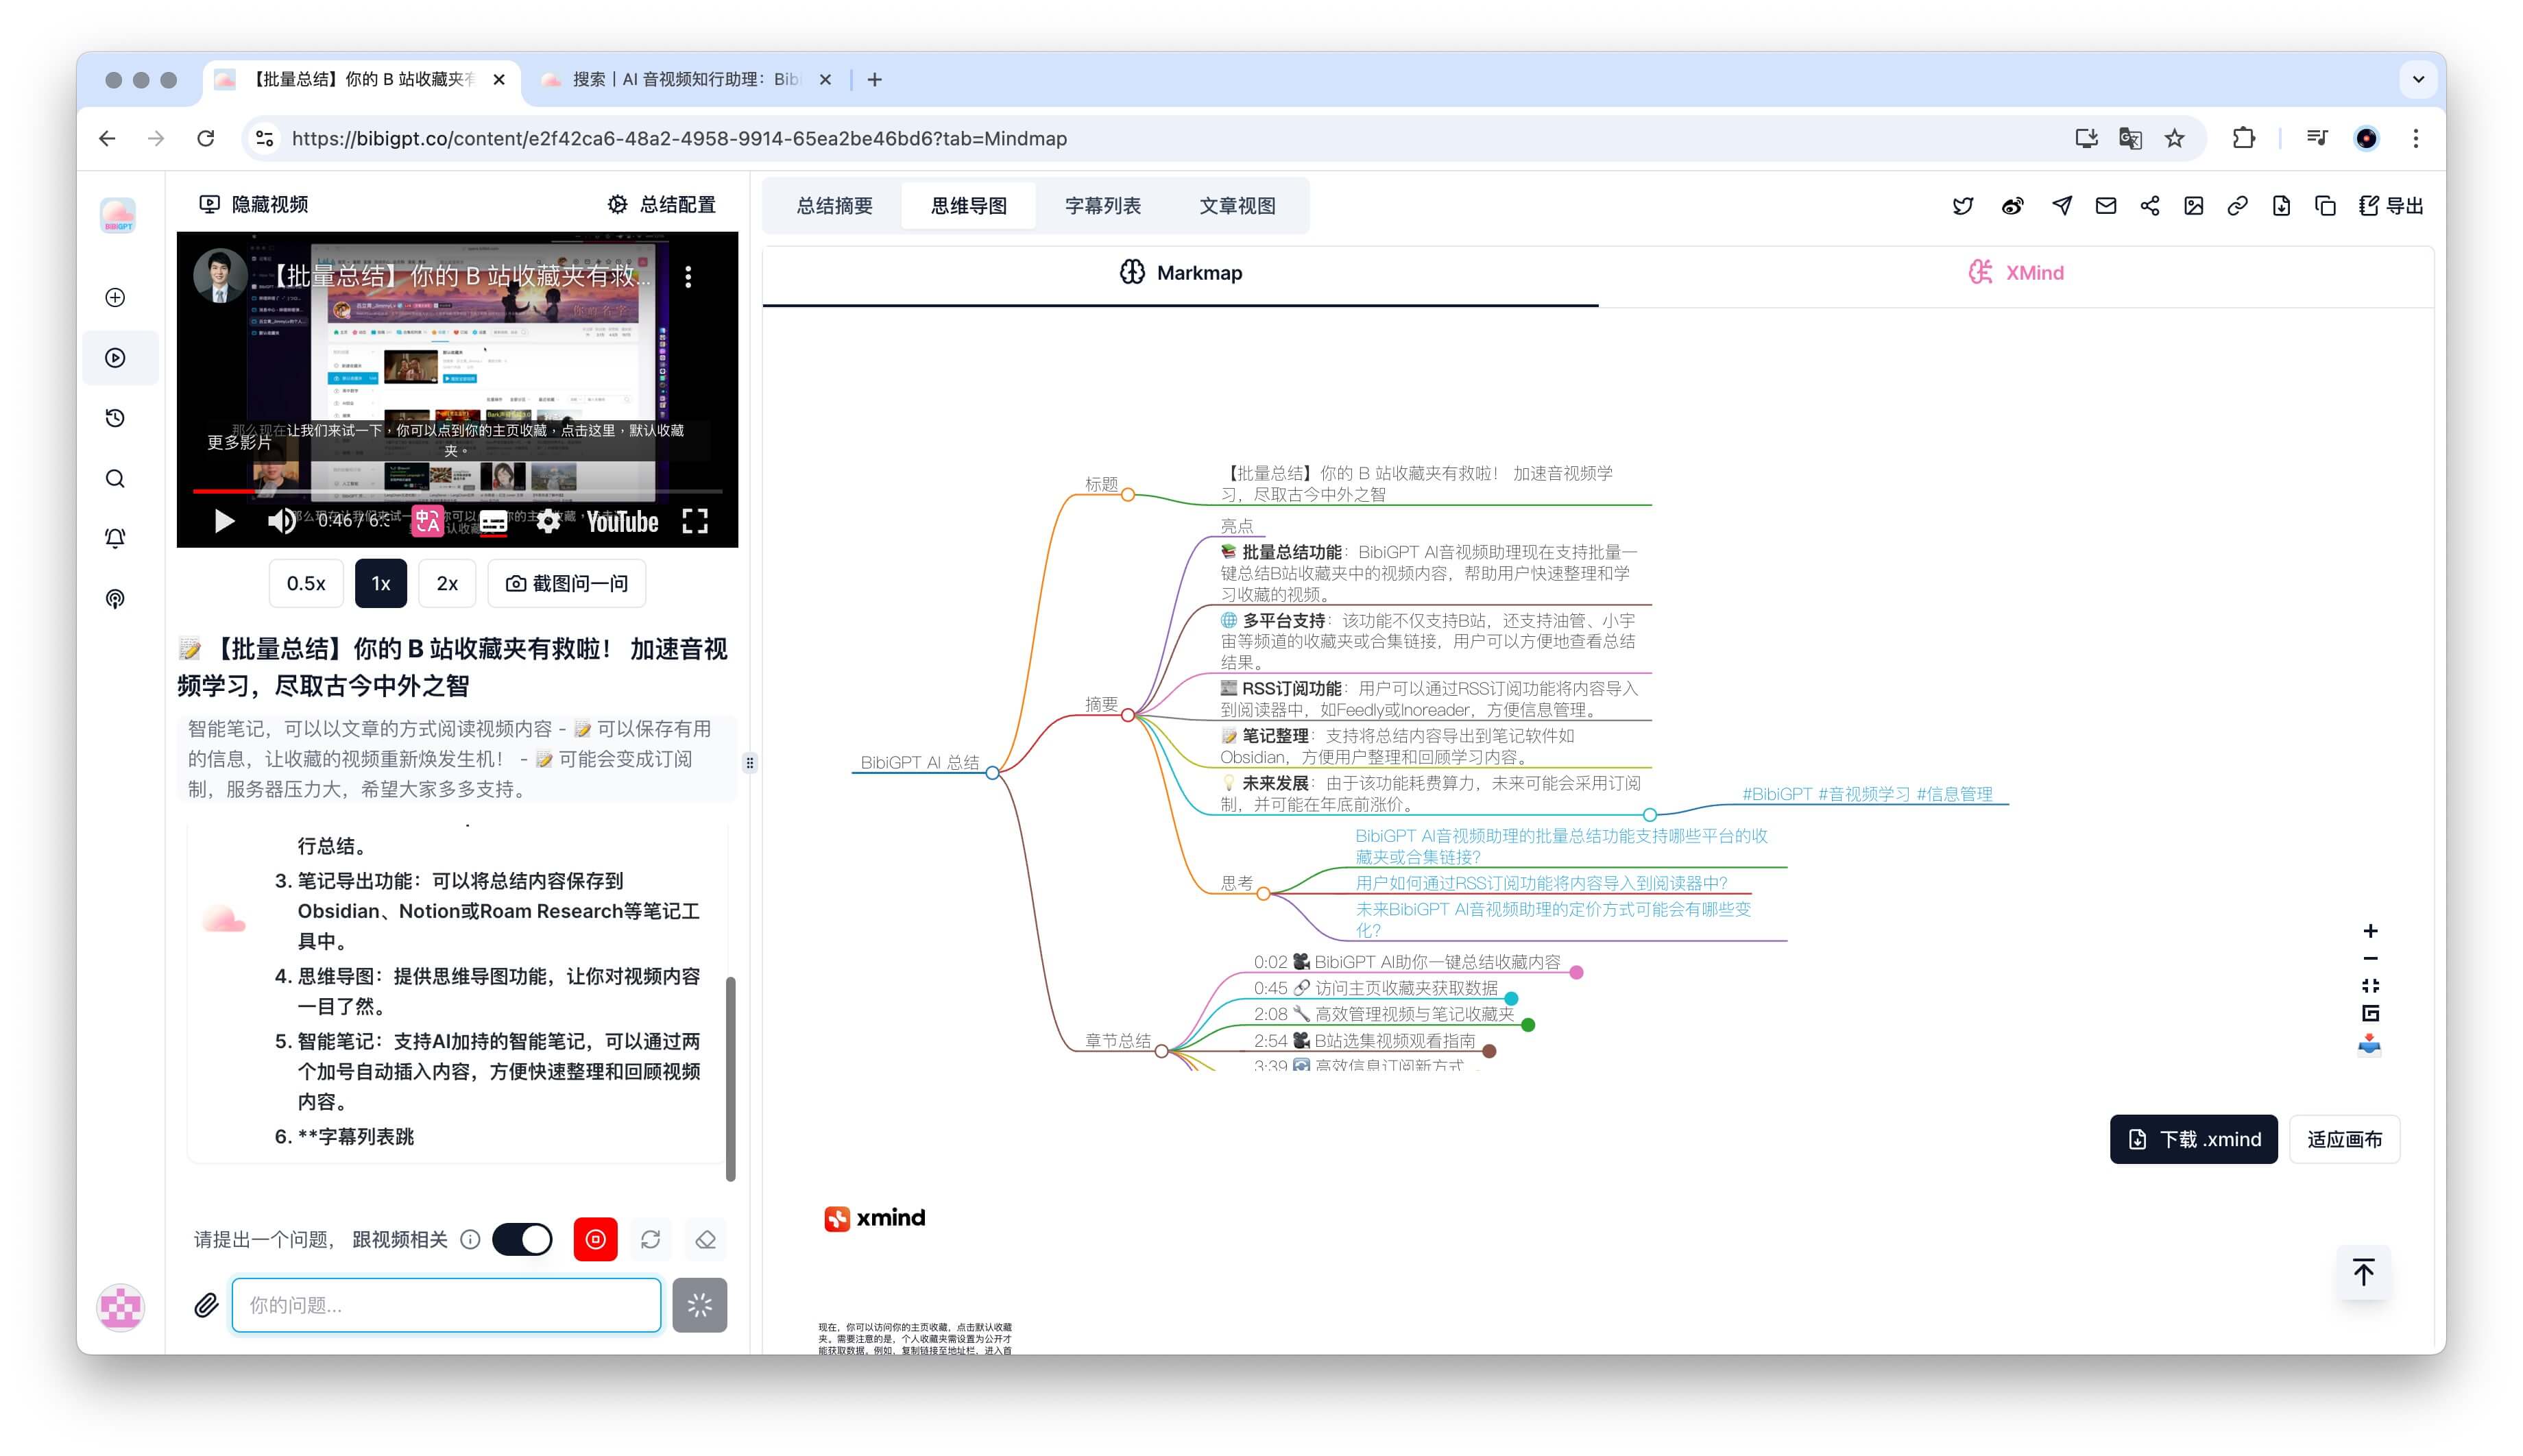
Task: Toggle subtitles in the video player
Action: pyautogui.click(x=493, y=521)
